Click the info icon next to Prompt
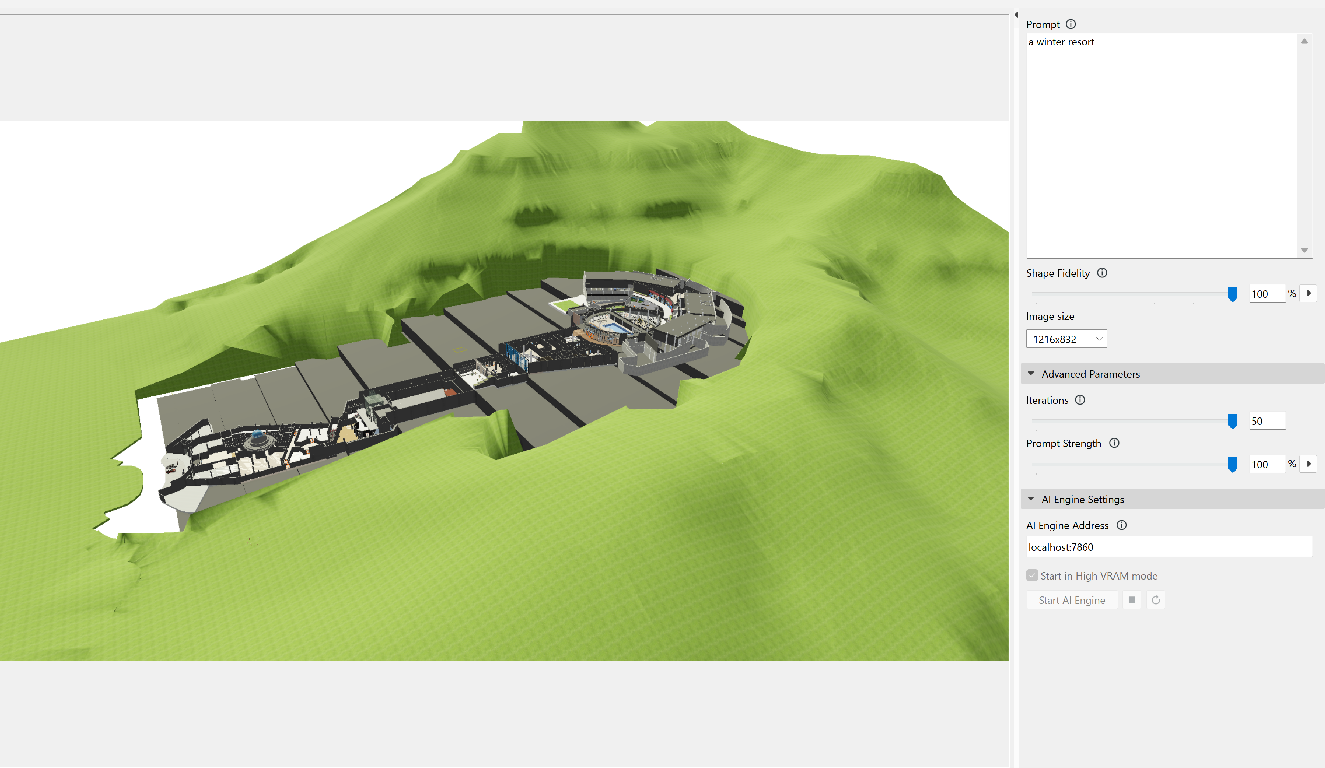This screenshot has width=1325, height=768. (1071, 24)
